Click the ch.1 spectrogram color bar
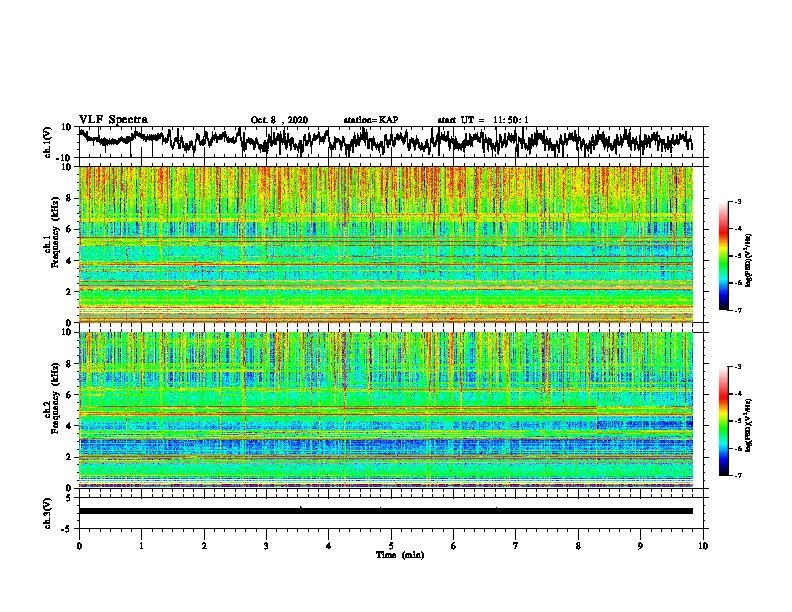Image resolution: width=792 pixels, height=612 pixels. [724, 256]
